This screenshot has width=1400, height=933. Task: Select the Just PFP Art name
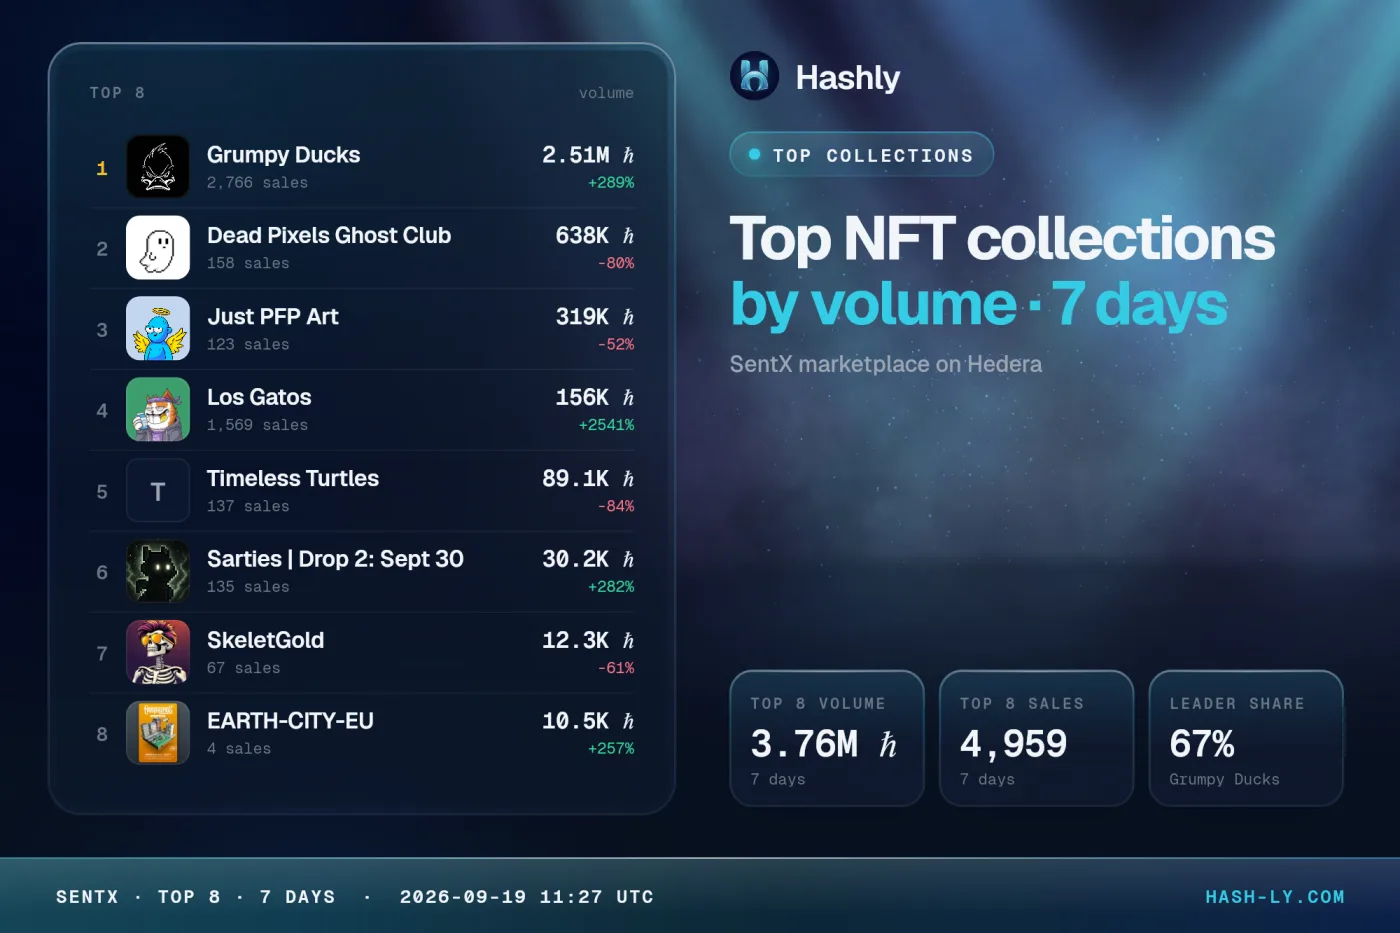click(x=273, y=317)
